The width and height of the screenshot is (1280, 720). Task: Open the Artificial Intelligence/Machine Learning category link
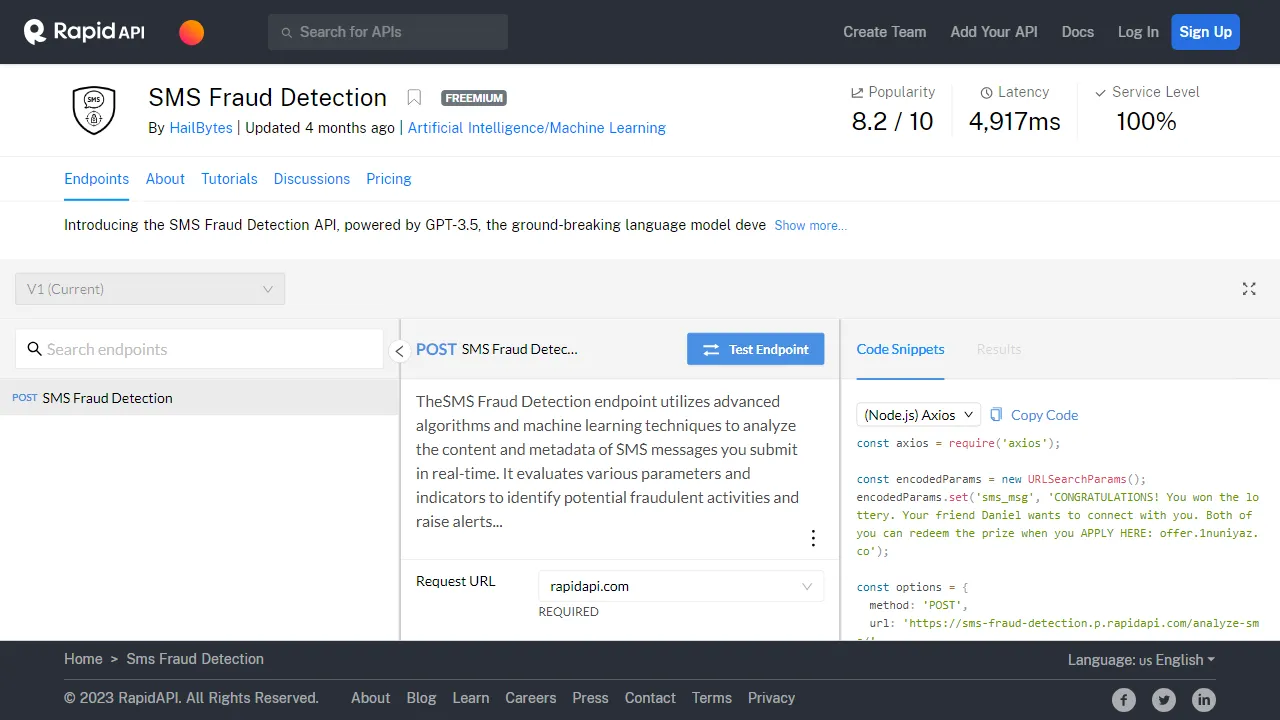[x=537, y=128]
